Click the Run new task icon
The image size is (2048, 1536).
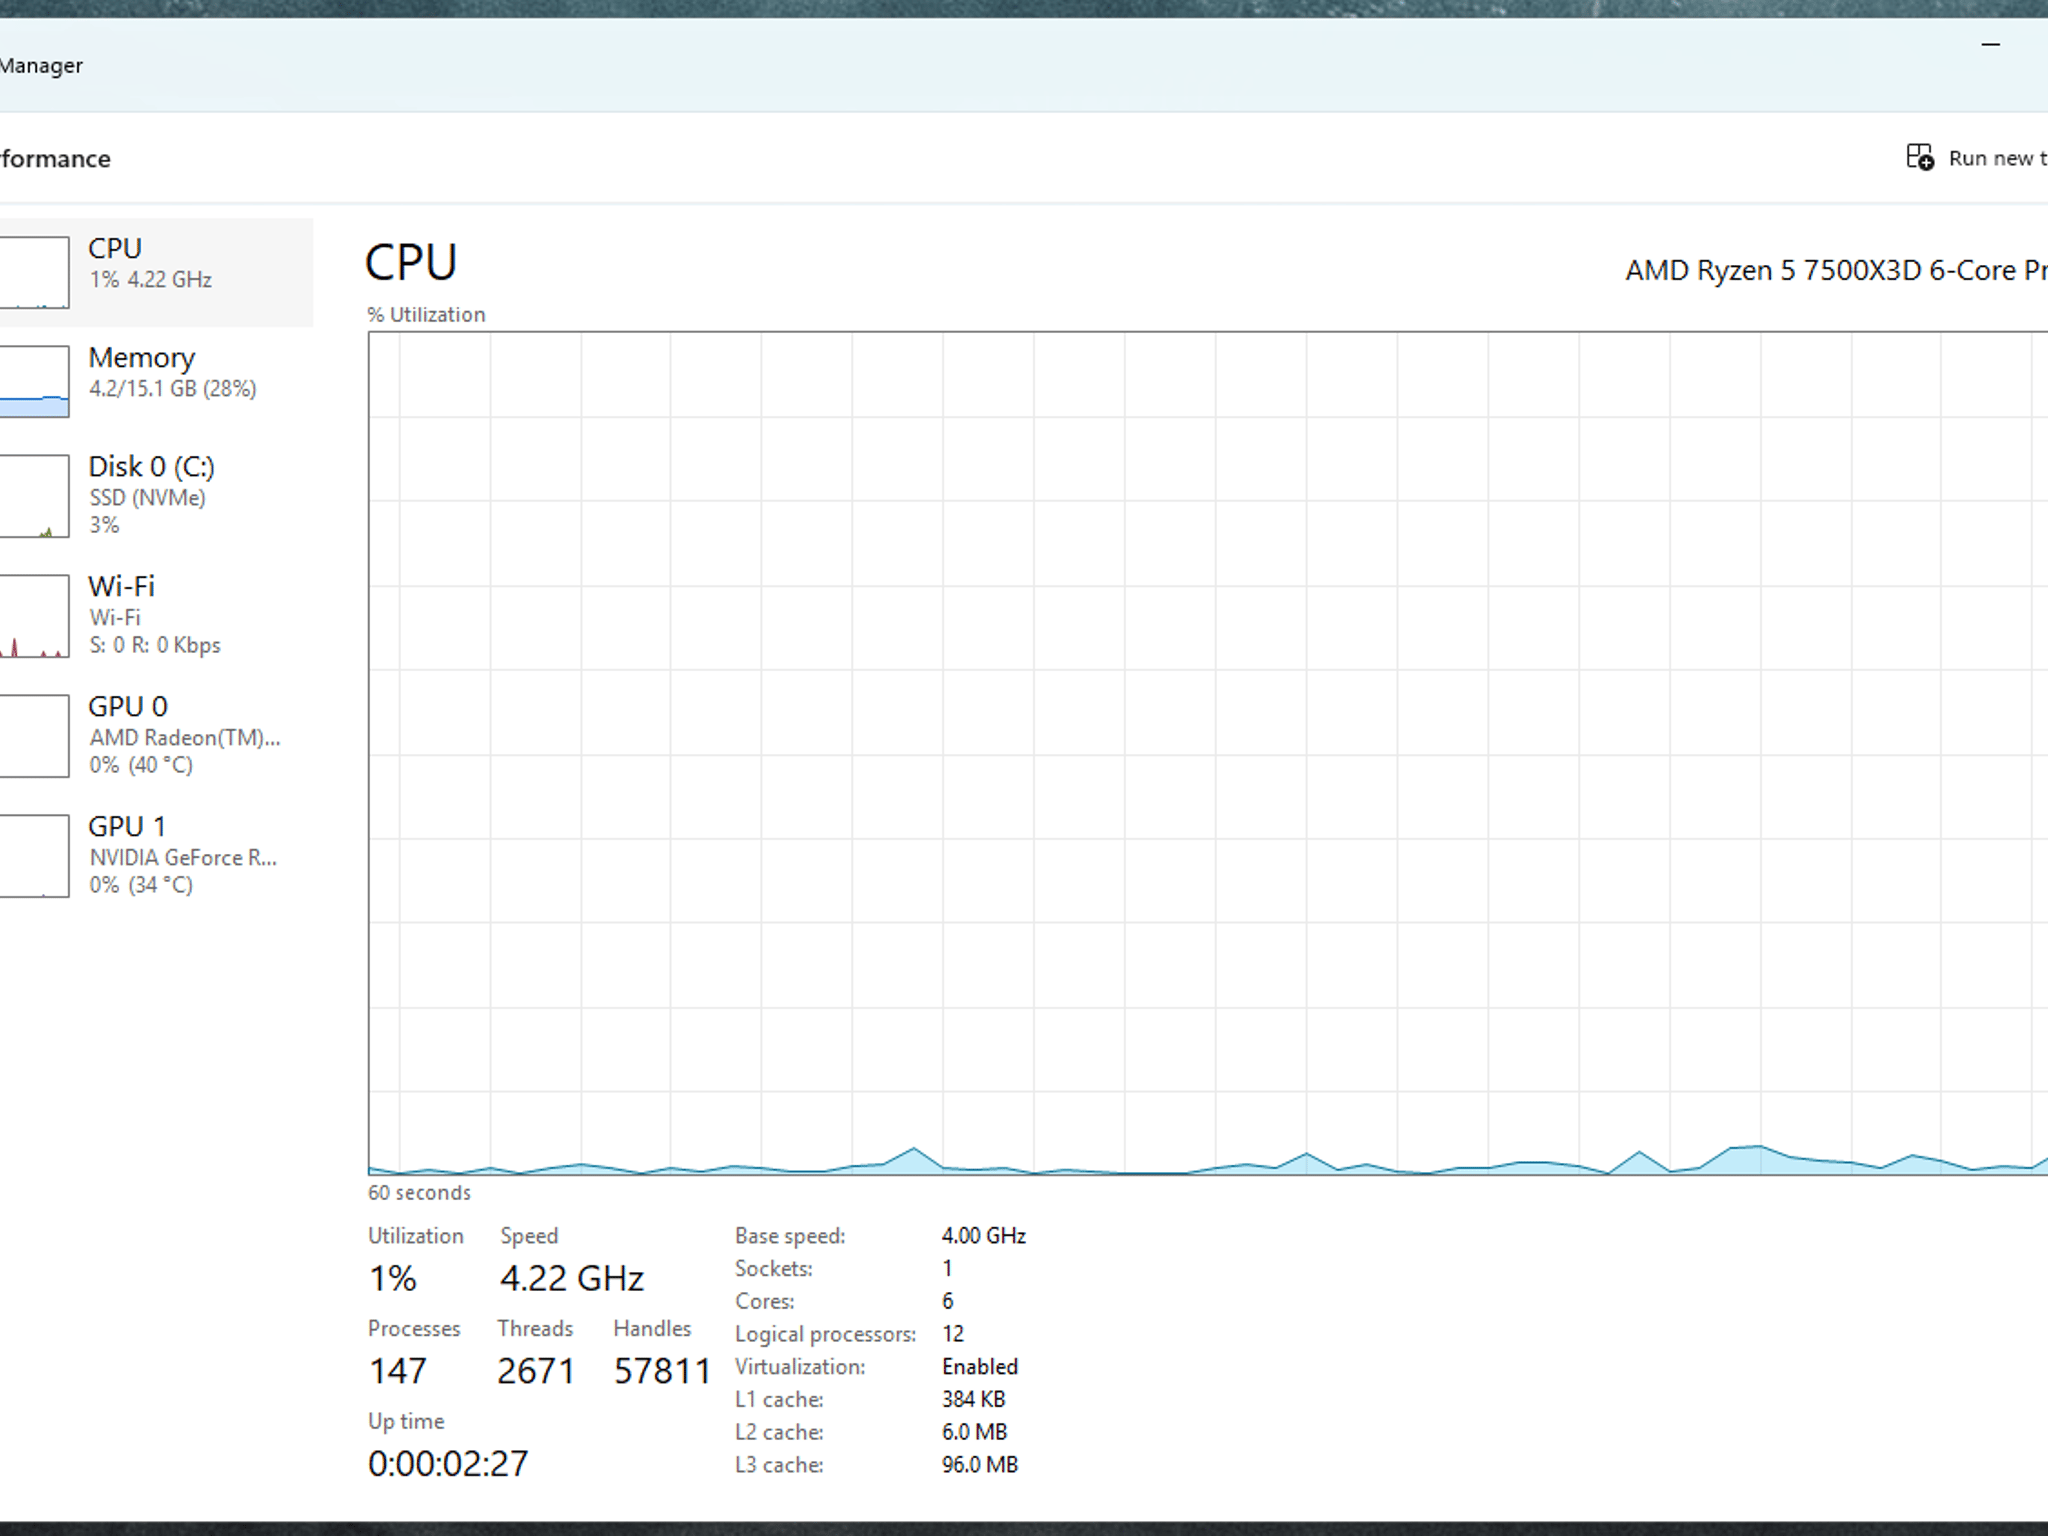(x=1919, y=157)
